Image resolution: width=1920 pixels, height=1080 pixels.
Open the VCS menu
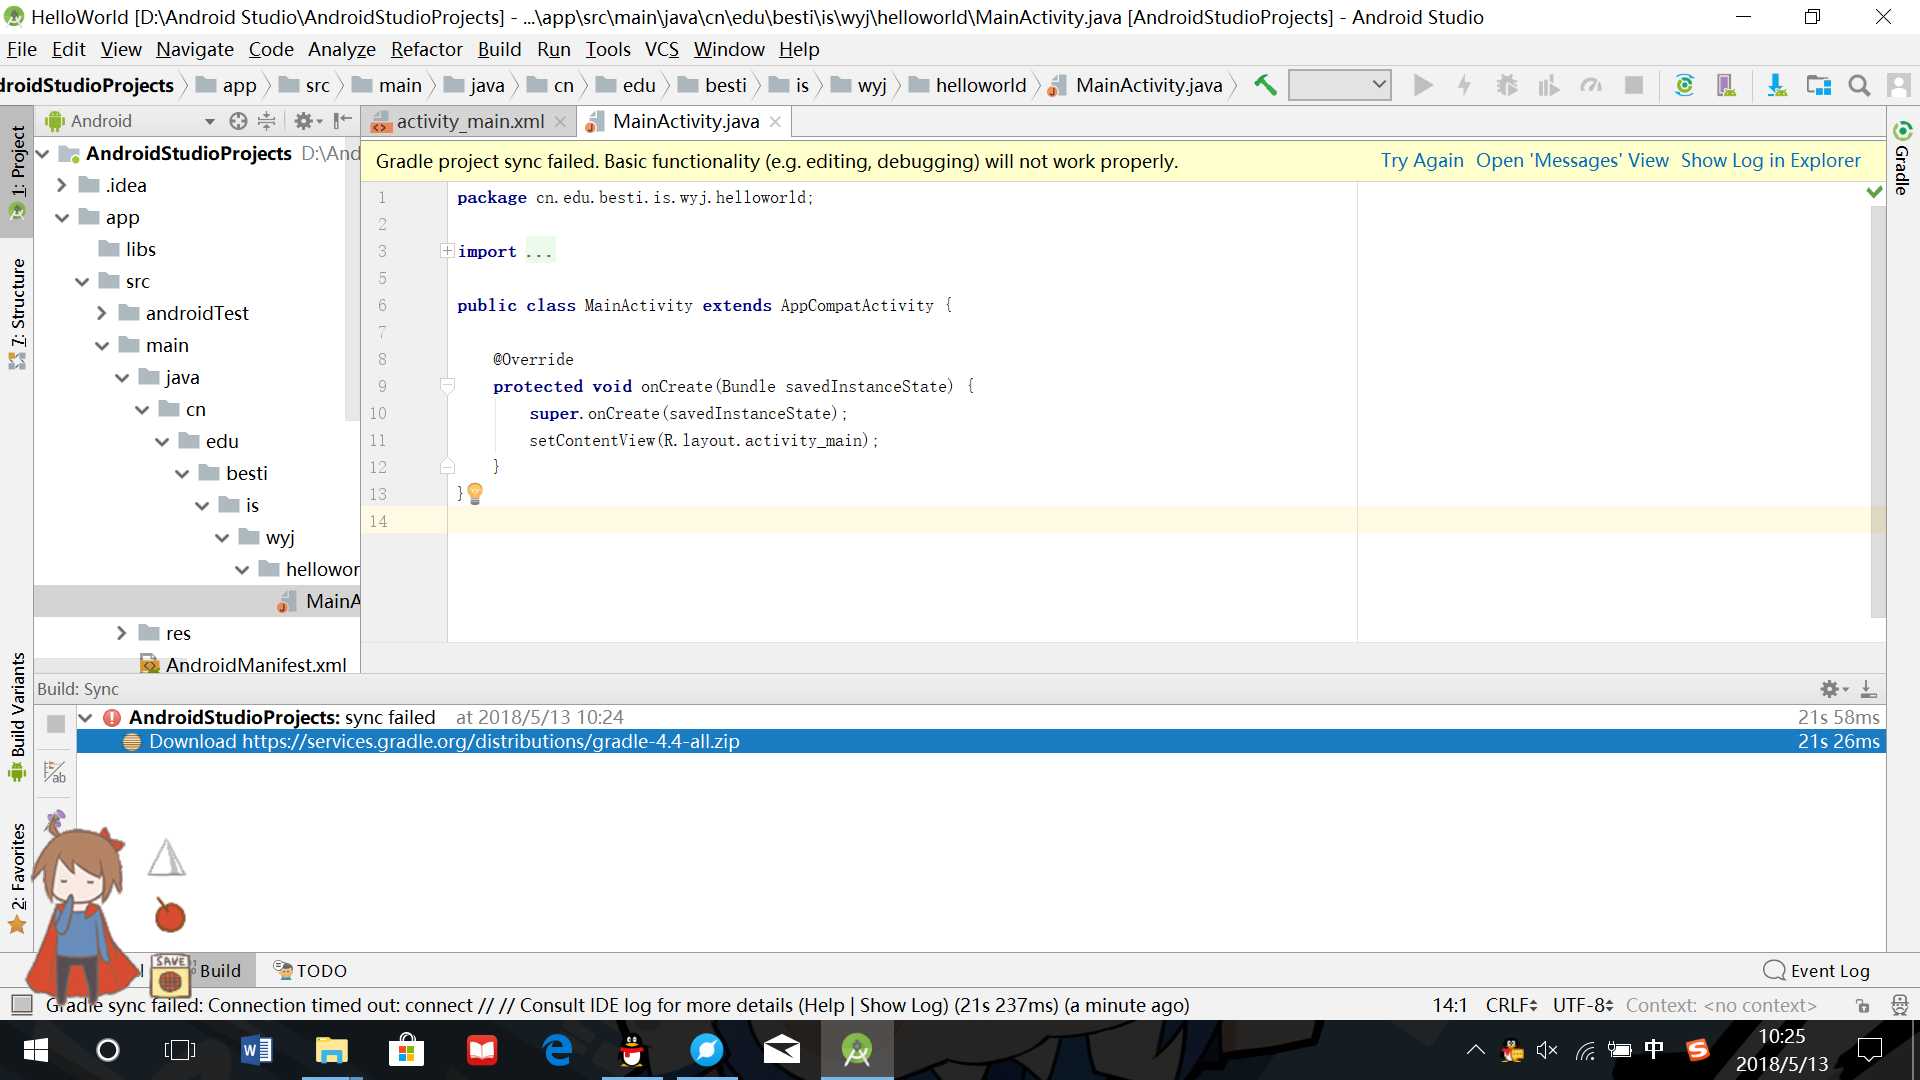click(x=661, y=49)
